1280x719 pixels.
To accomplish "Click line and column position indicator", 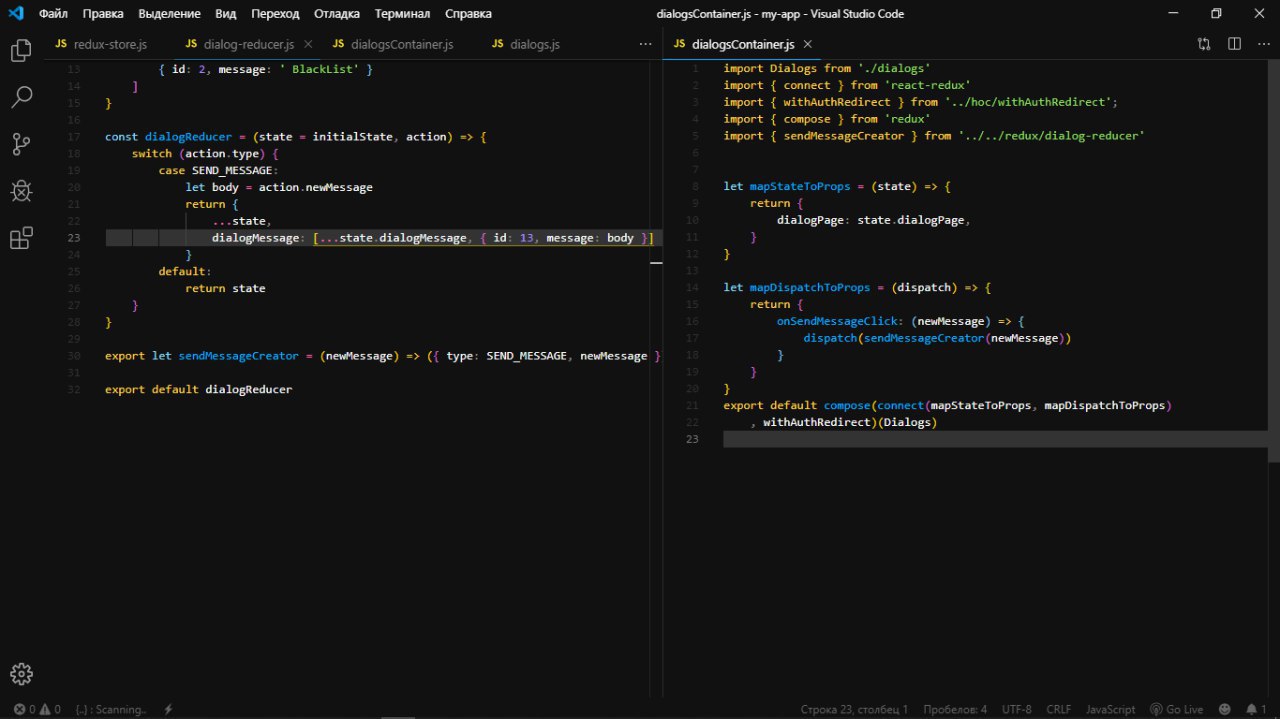I will 854,709.
